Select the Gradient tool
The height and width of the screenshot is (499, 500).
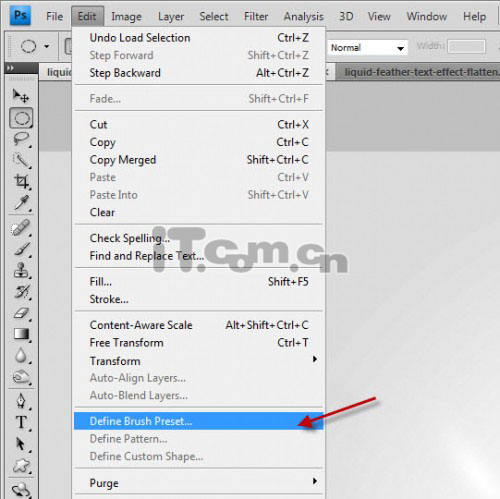[x=21, y=334]
